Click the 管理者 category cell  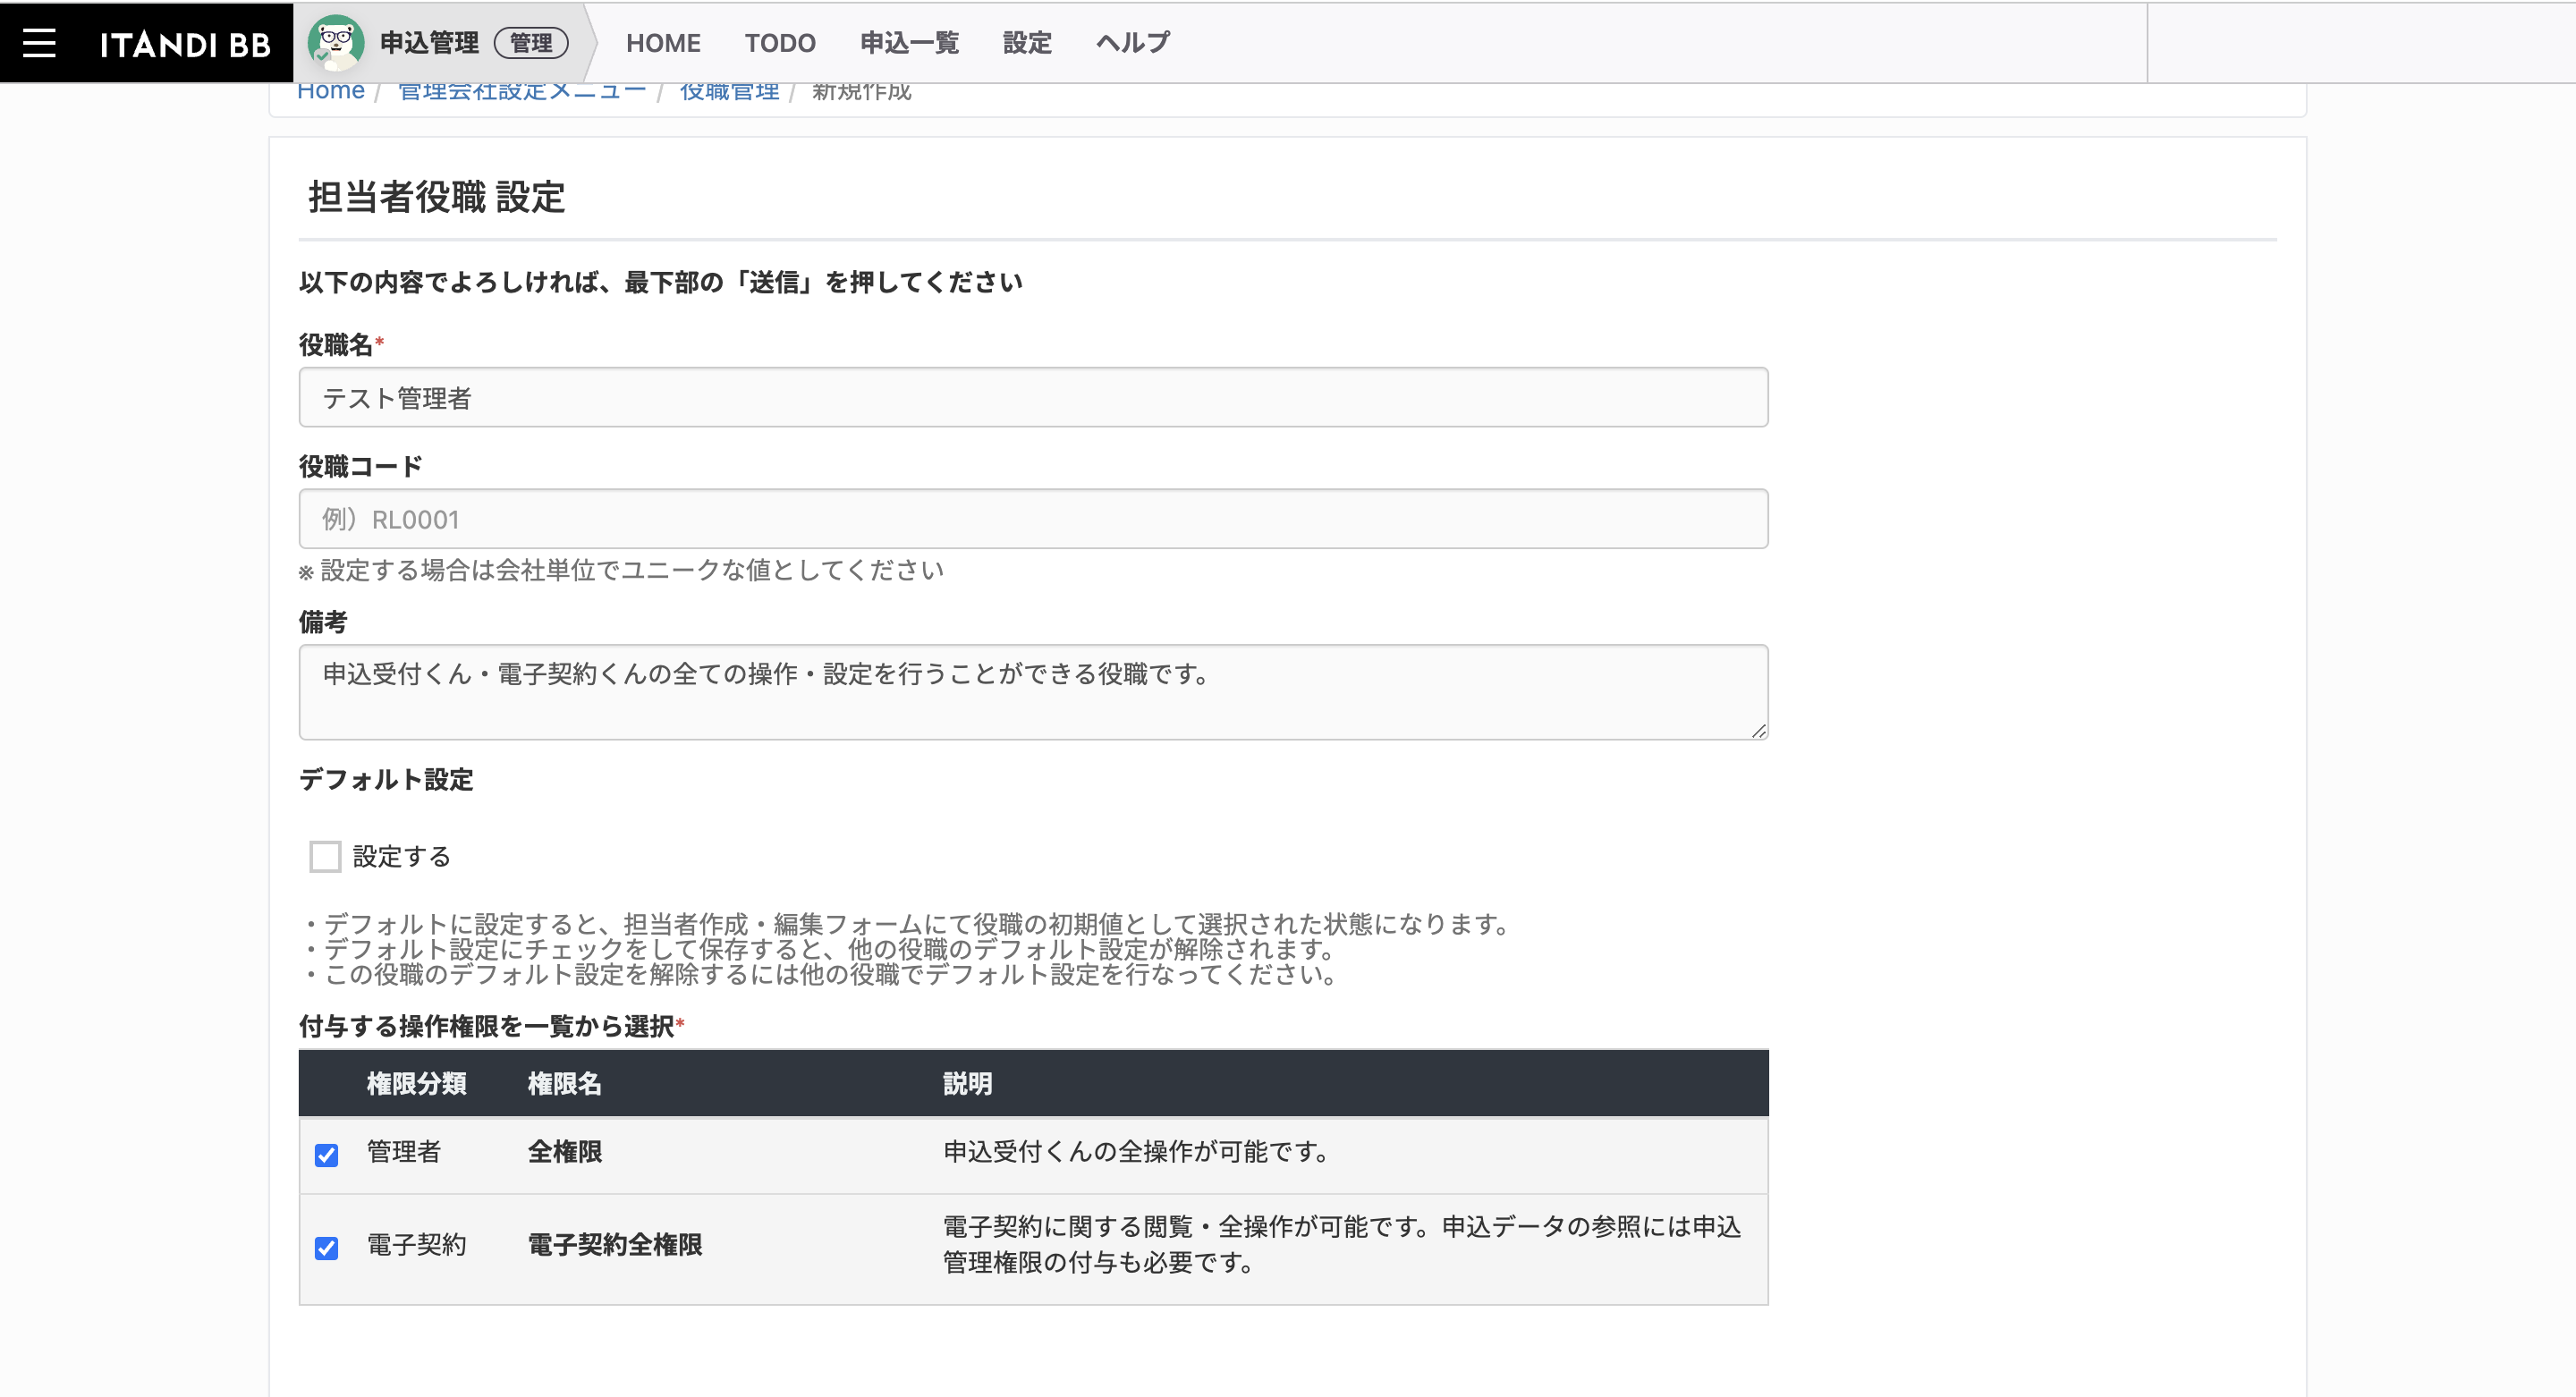coord(404,1151)
